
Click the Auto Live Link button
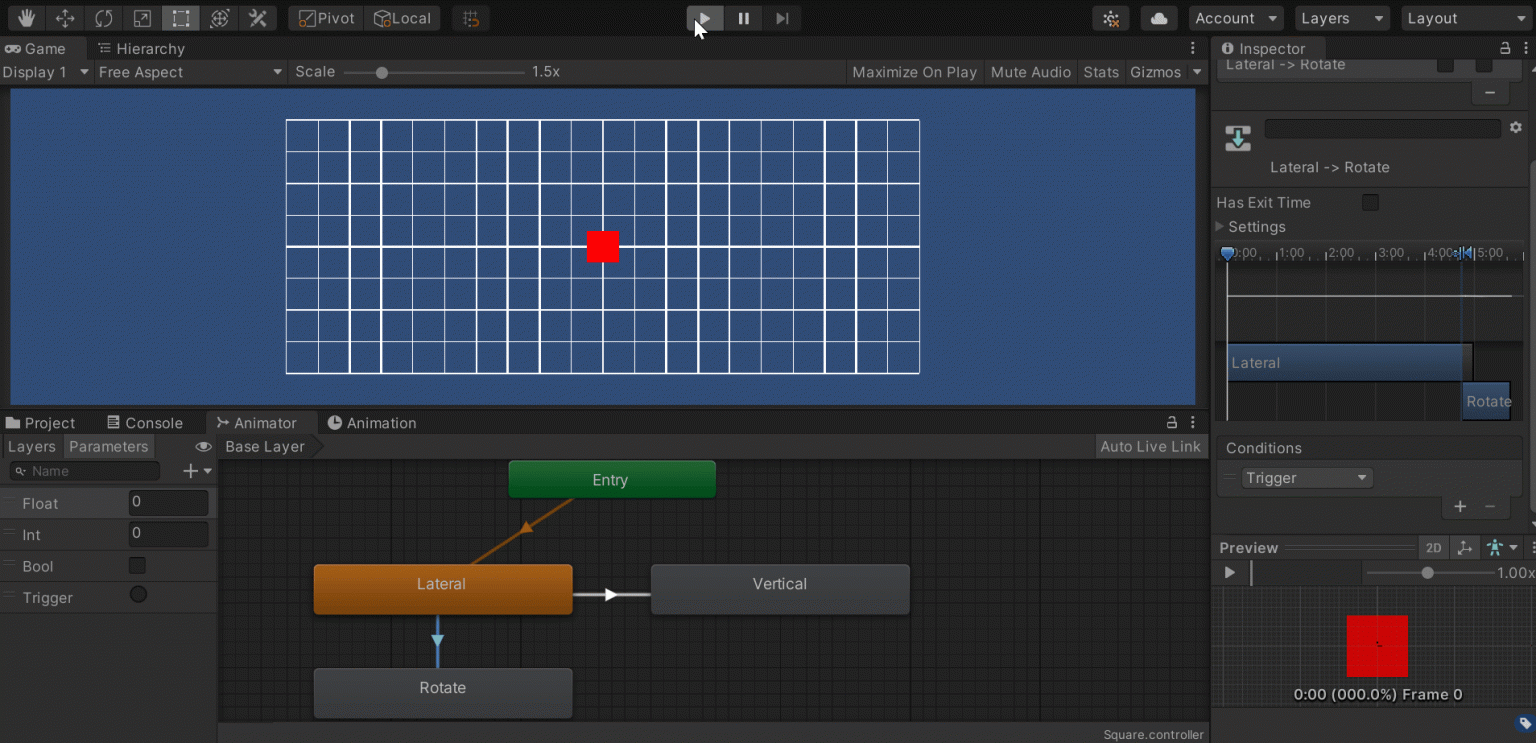[1150, 447]
